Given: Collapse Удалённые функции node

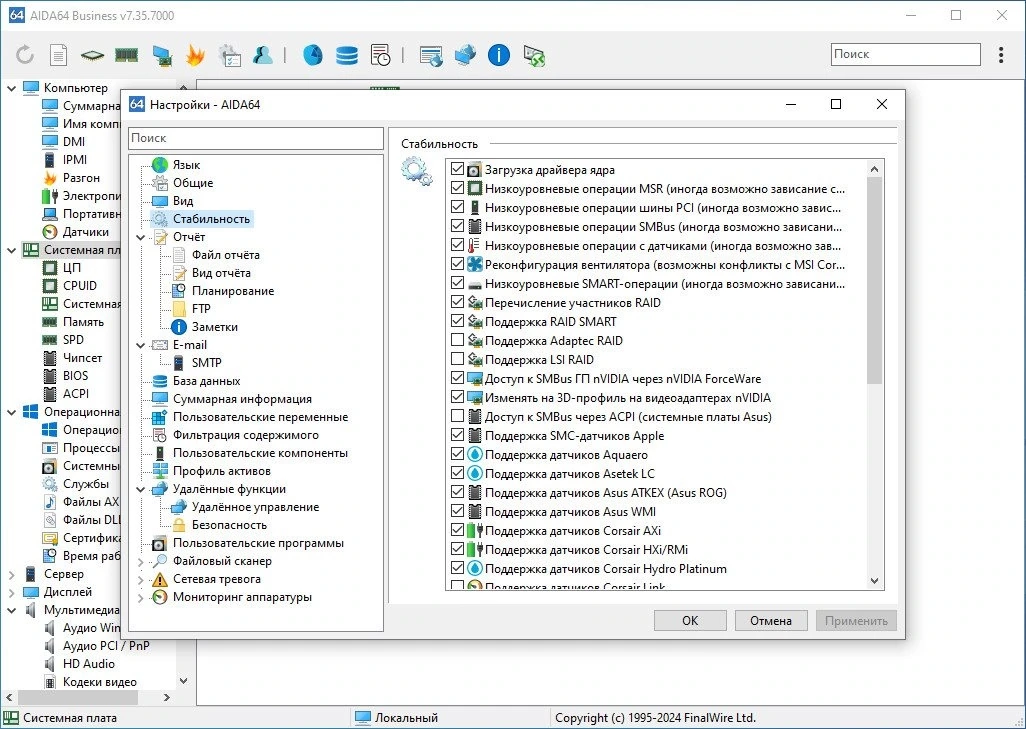Looking at the screenshot, I should tap(141, 489).
